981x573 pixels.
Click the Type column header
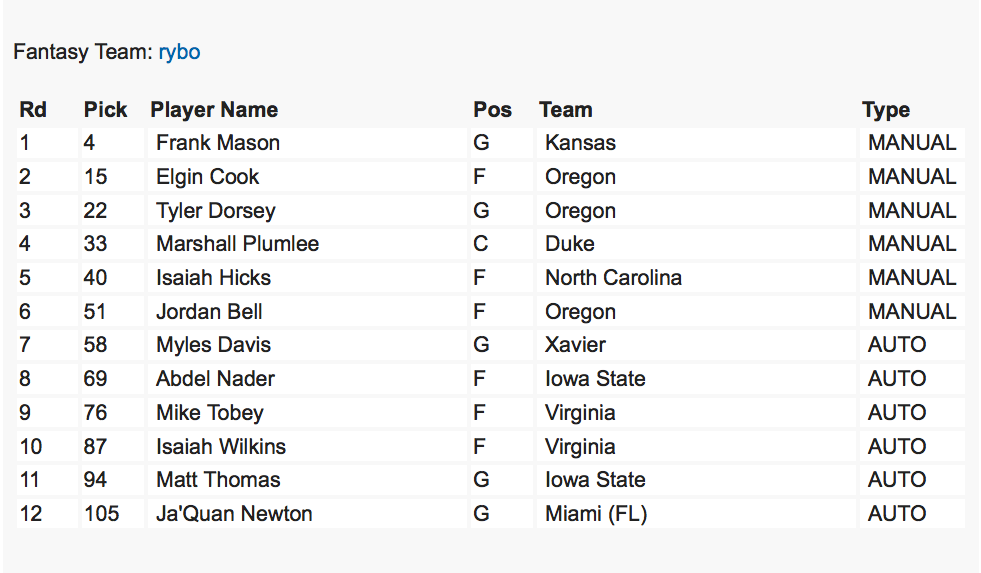coord(886,110)
